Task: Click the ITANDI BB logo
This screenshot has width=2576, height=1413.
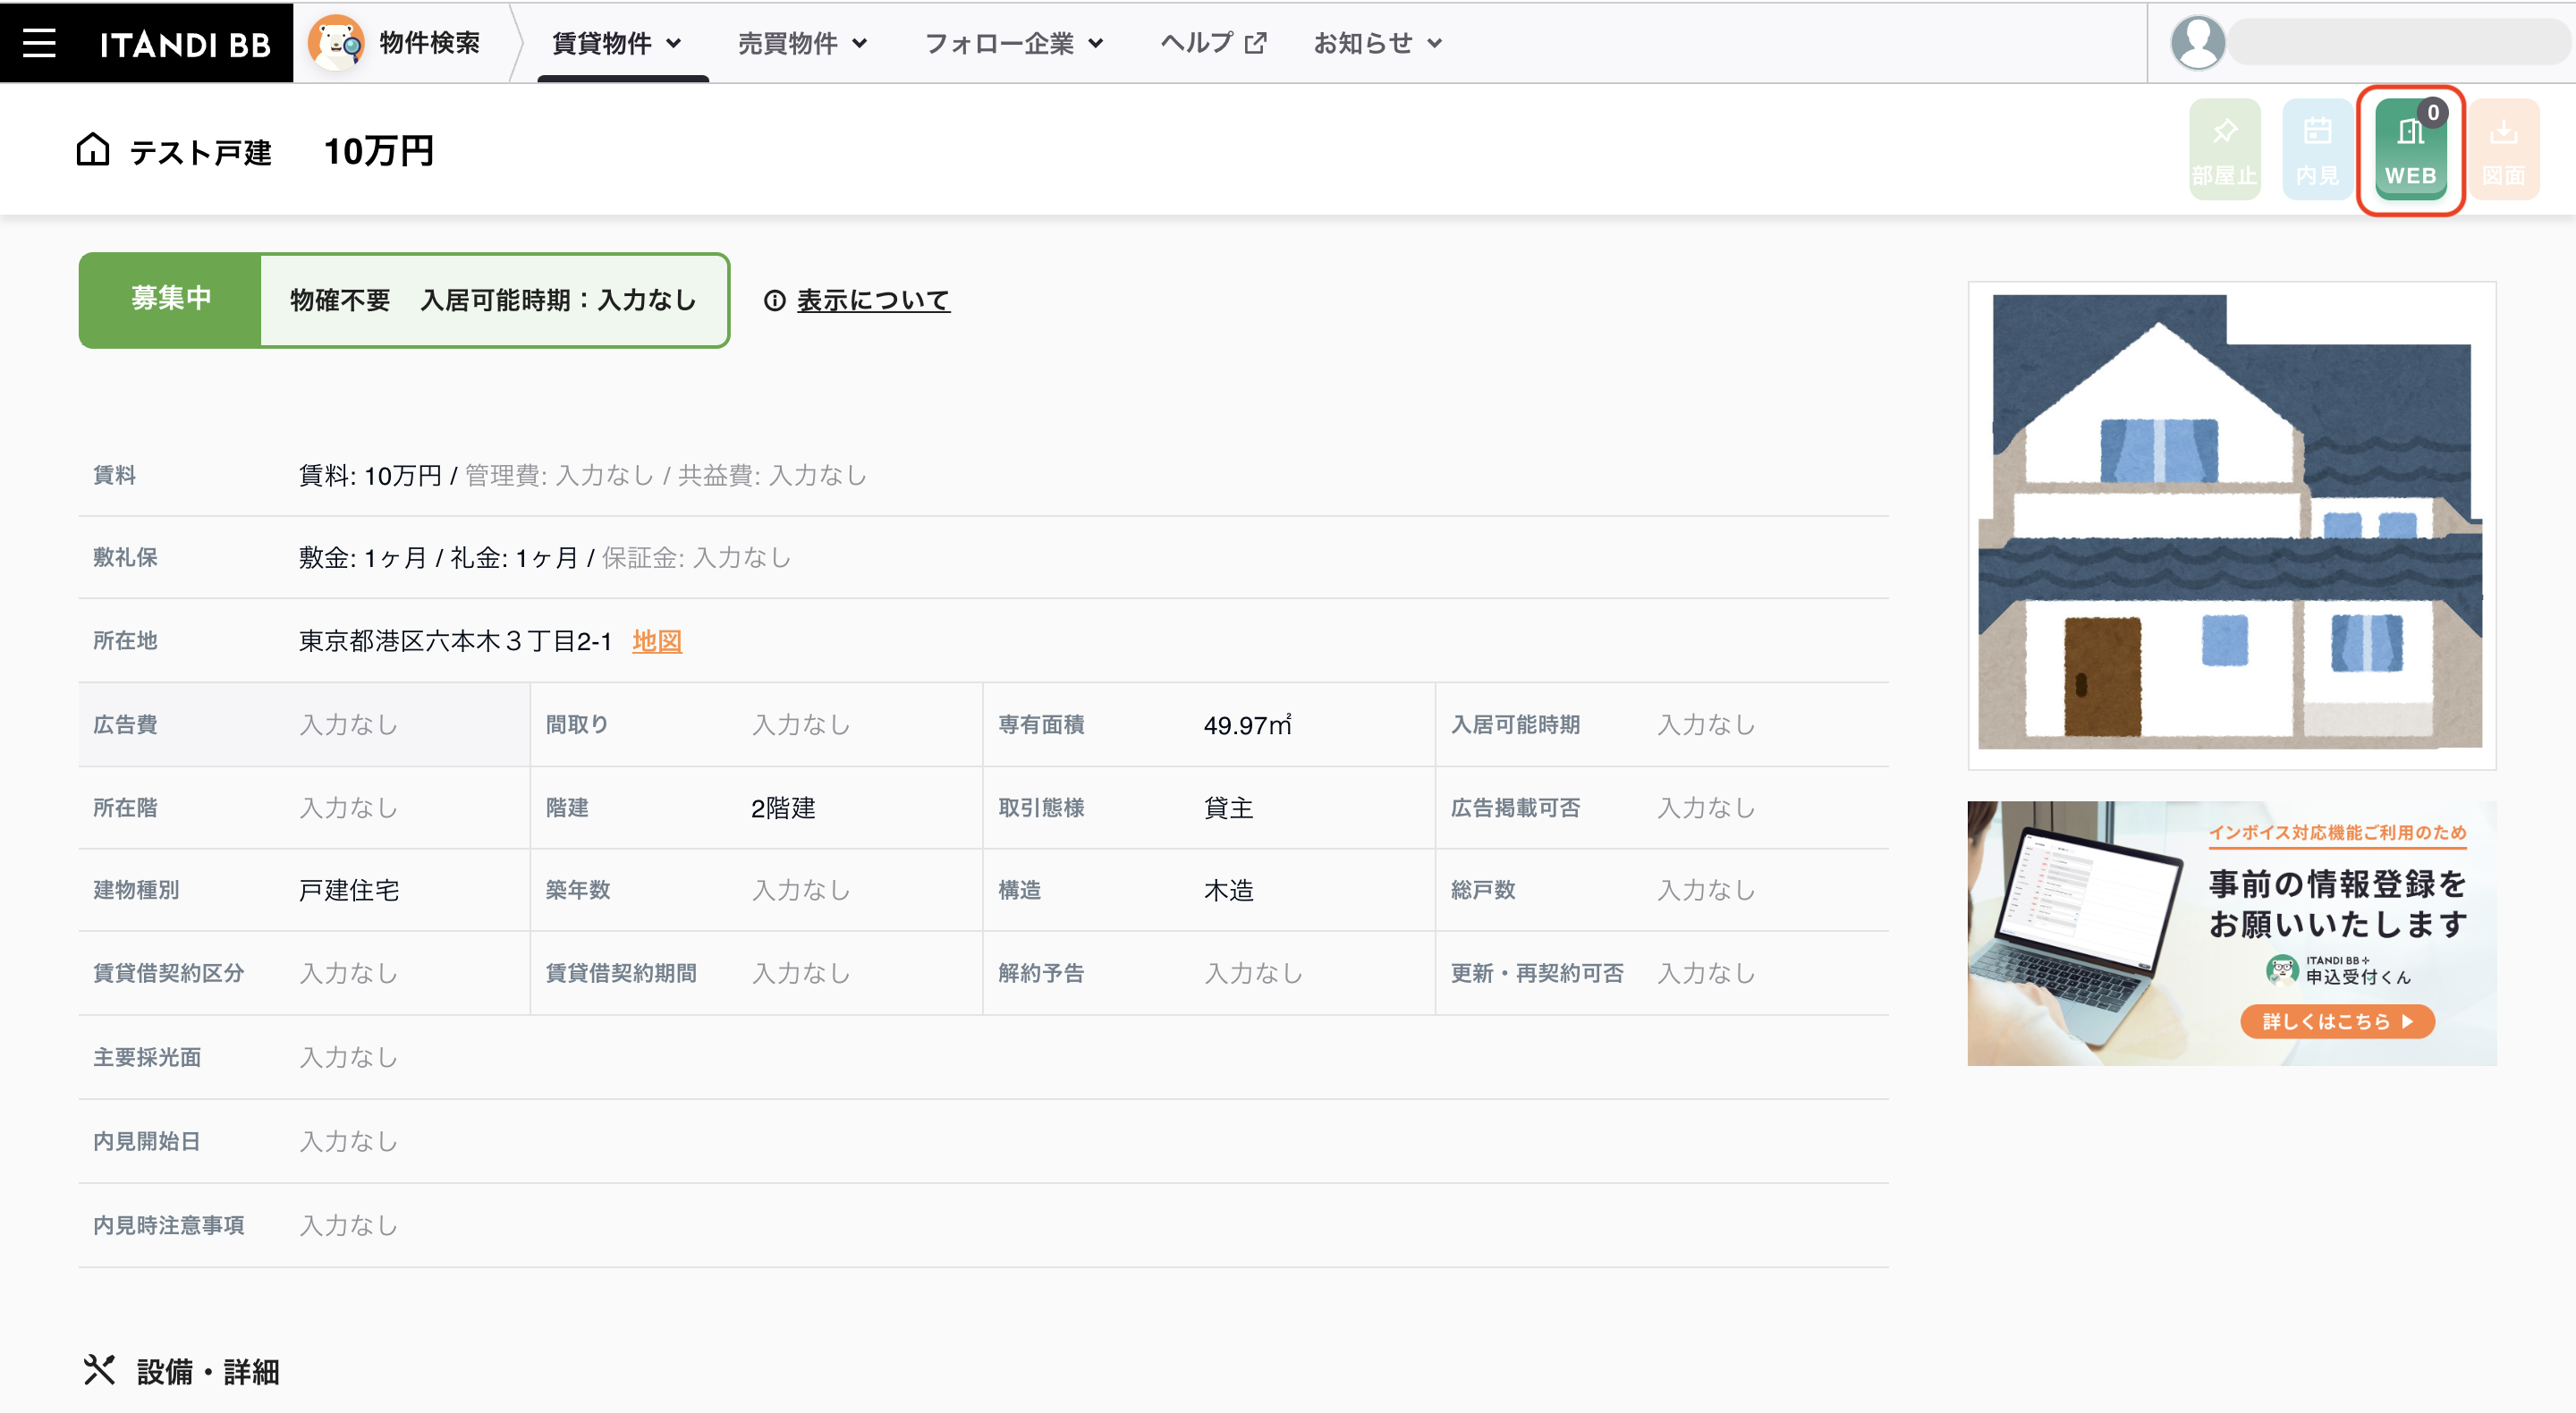Action: (x=185, y=43)
